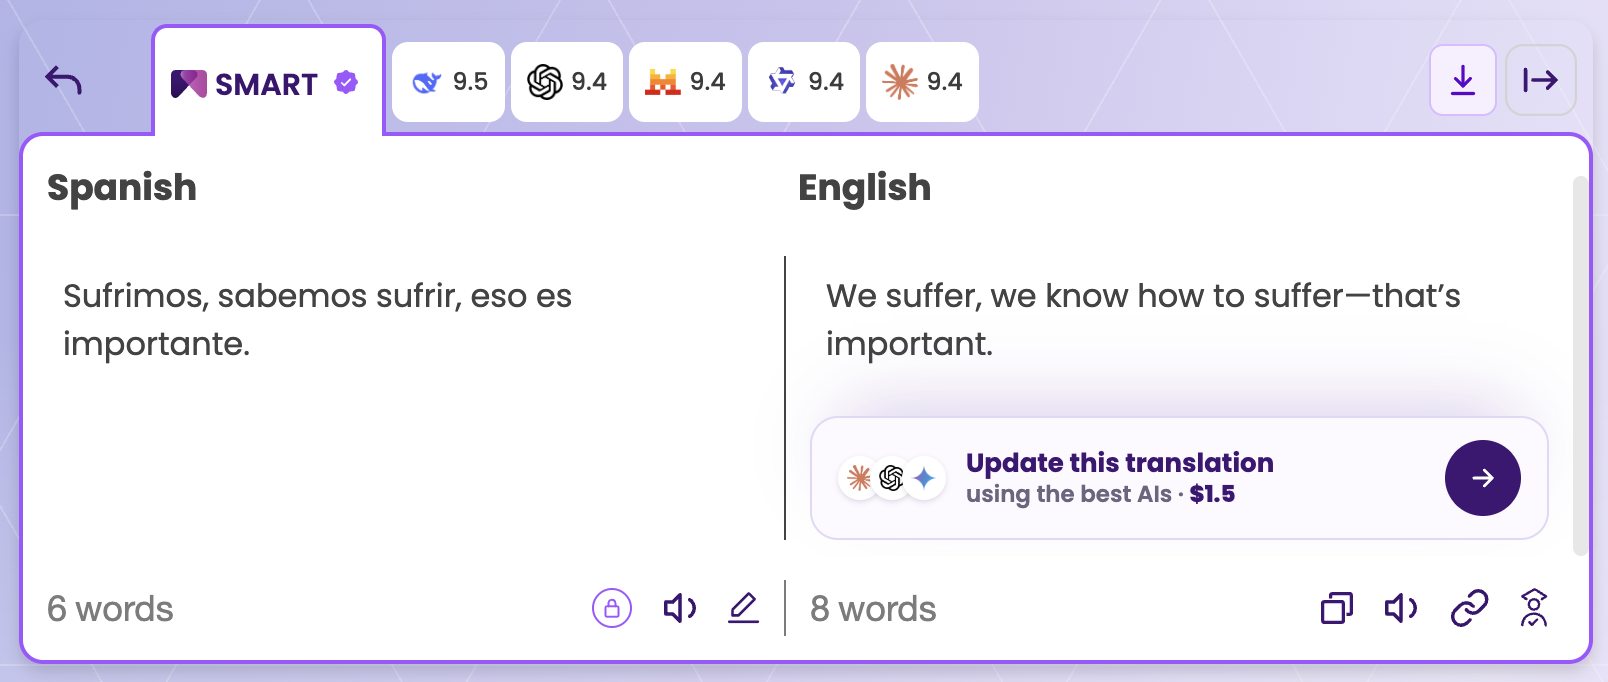Select the Gemini tab scored 9.4

(x=804, y=82)
